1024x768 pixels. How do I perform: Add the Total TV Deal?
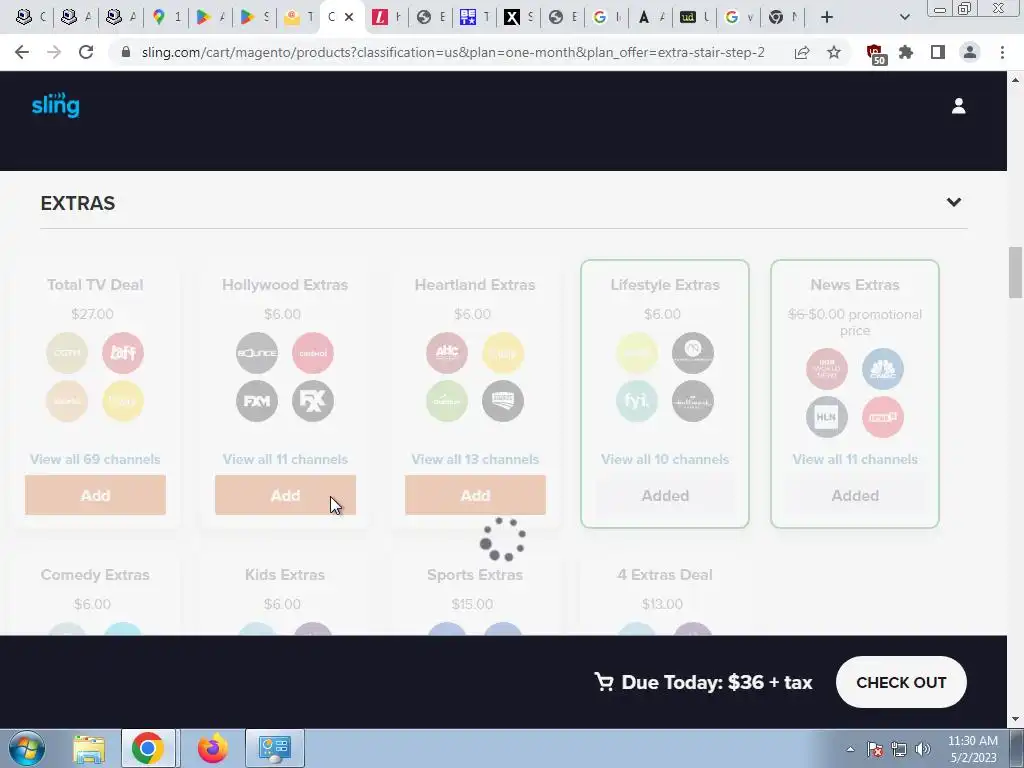pyautogui.click(x=95, y=495)
